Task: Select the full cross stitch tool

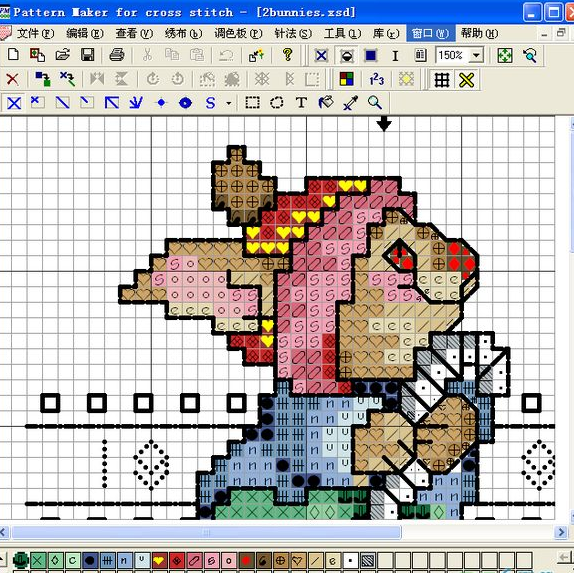Action: click(14, 103)
